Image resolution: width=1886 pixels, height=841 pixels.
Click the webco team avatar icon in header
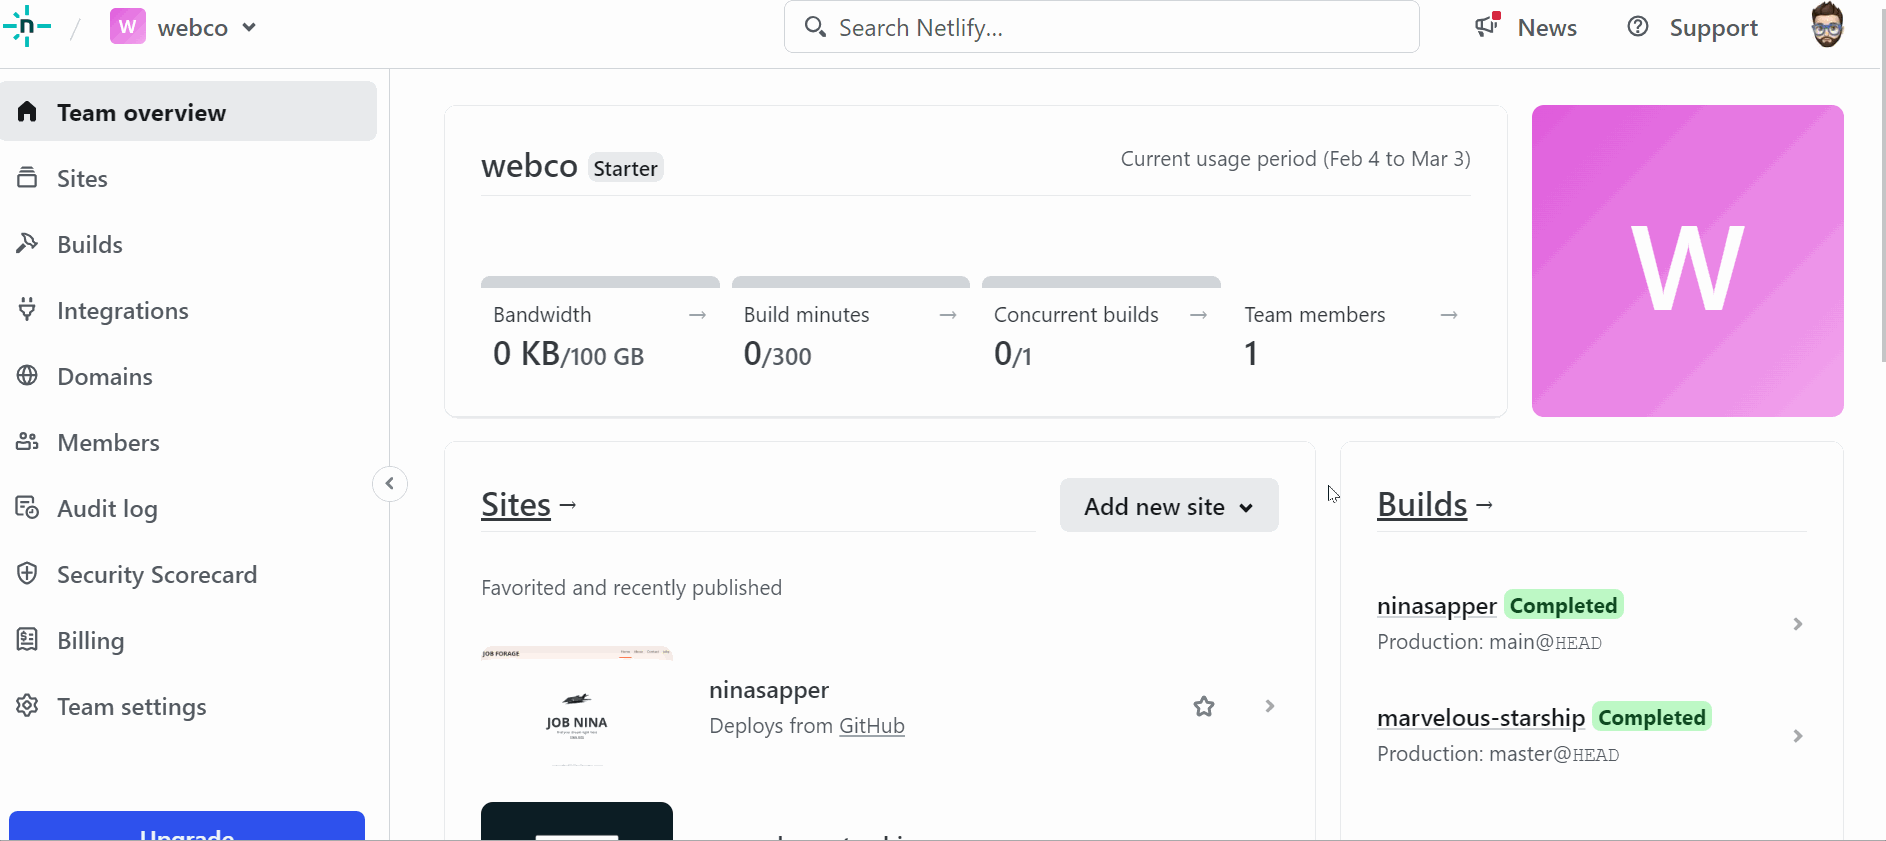click(128, 27)
